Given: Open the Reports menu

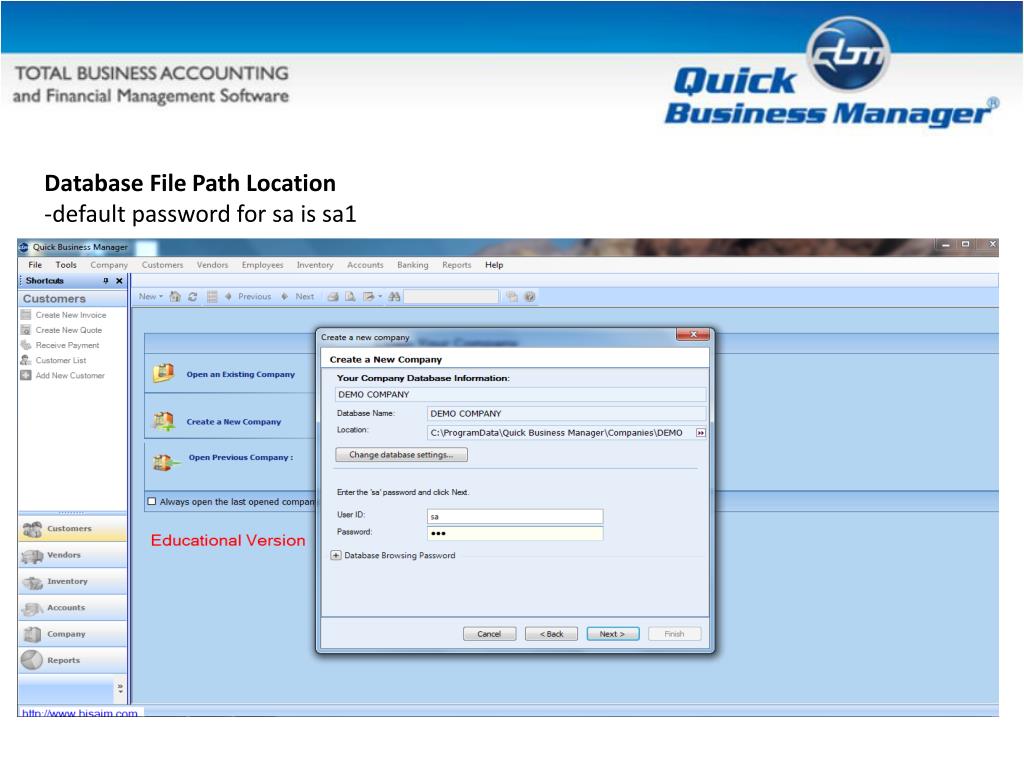Looking at the screenshot, I should pos(456,265).
